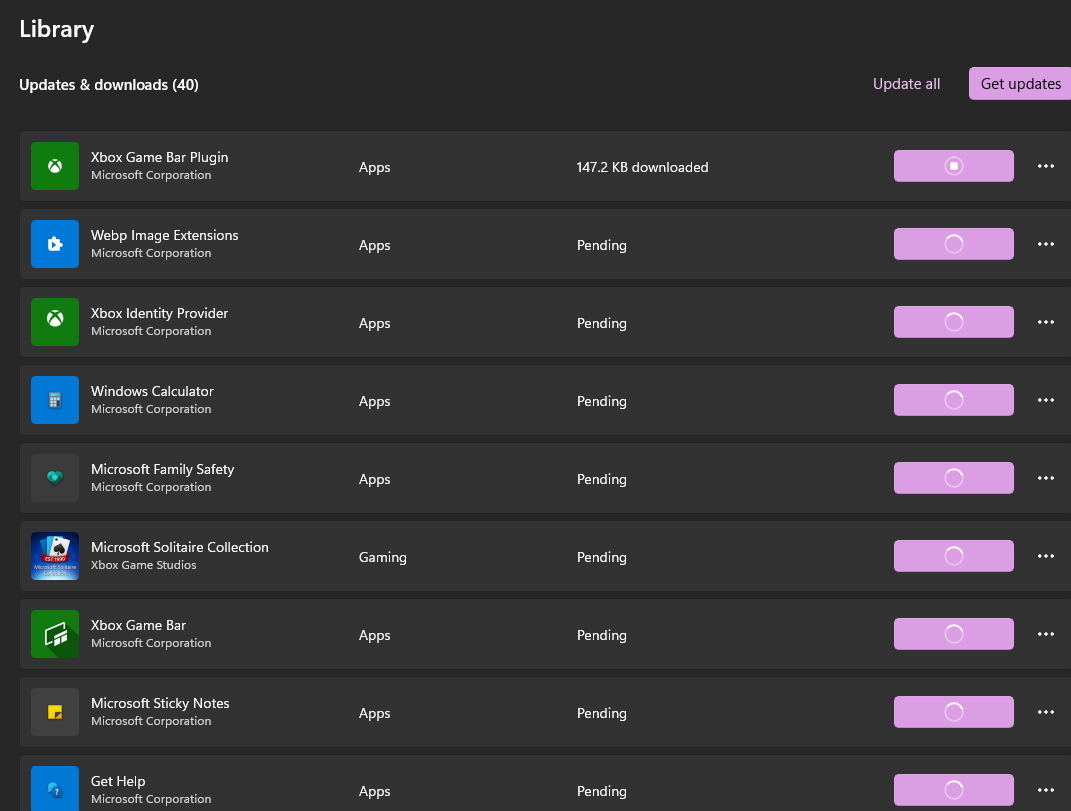Select the Xbox Game Bar Plugin title
Image resolution: width=1071 pixels, height=811 pixels.
tap(160, 157)
